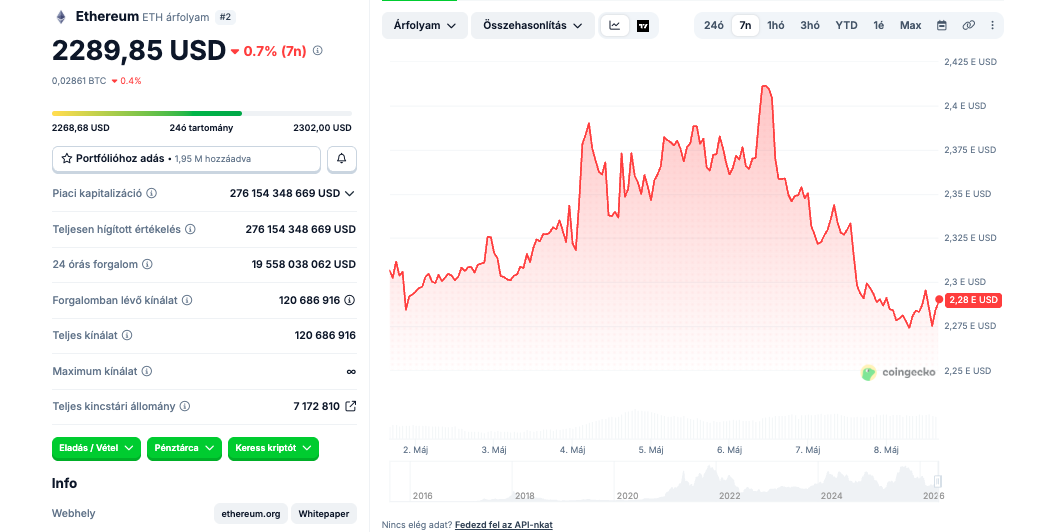Open info icon beside 0.7% (7n) change
Image resolution: width=1048 pixels, height=532 pixels.
point(317,50)
